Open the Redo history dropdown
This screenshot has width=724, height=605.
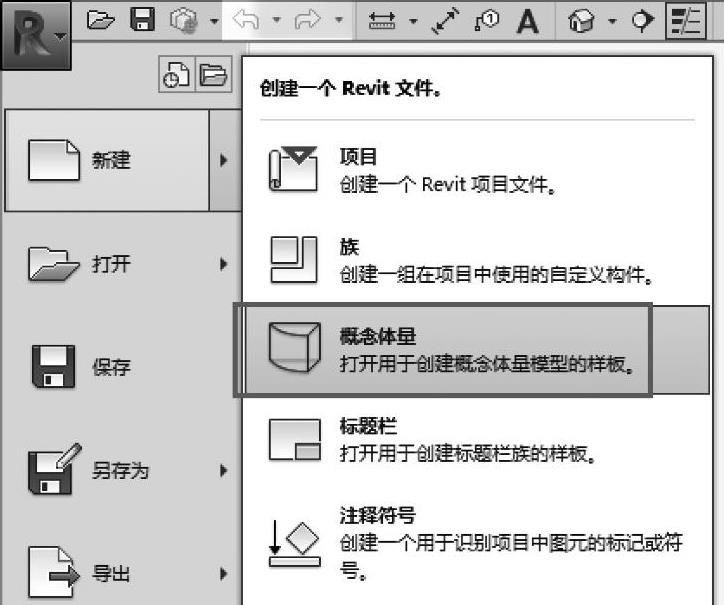tap(339, 20)
